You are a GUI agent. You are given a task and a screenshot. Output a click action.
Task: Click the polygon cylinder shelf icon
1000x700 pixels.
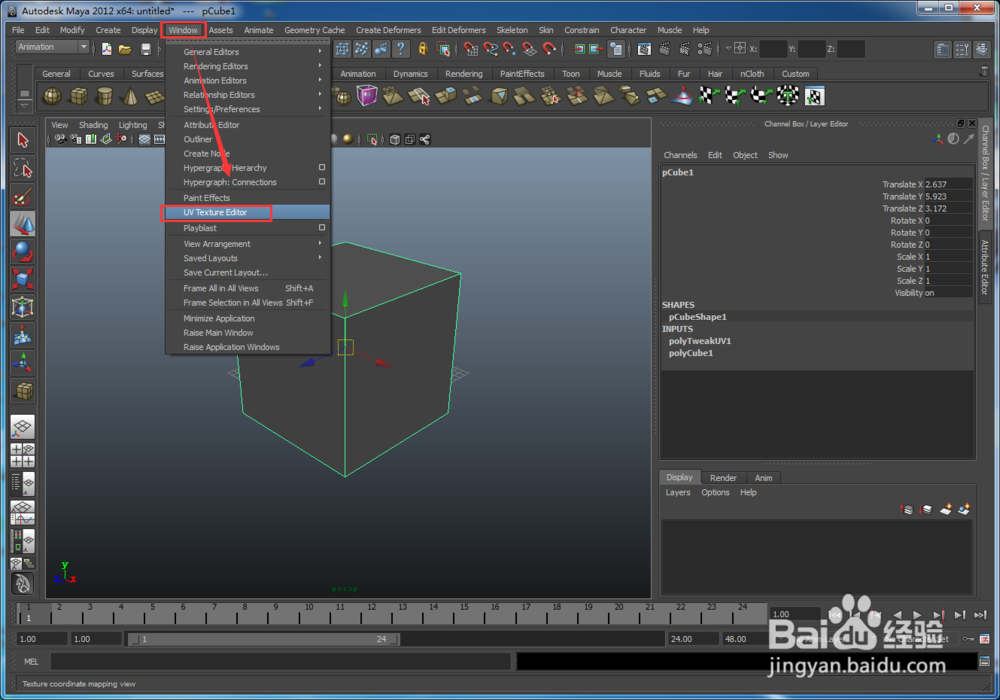[x=104, y=96]
